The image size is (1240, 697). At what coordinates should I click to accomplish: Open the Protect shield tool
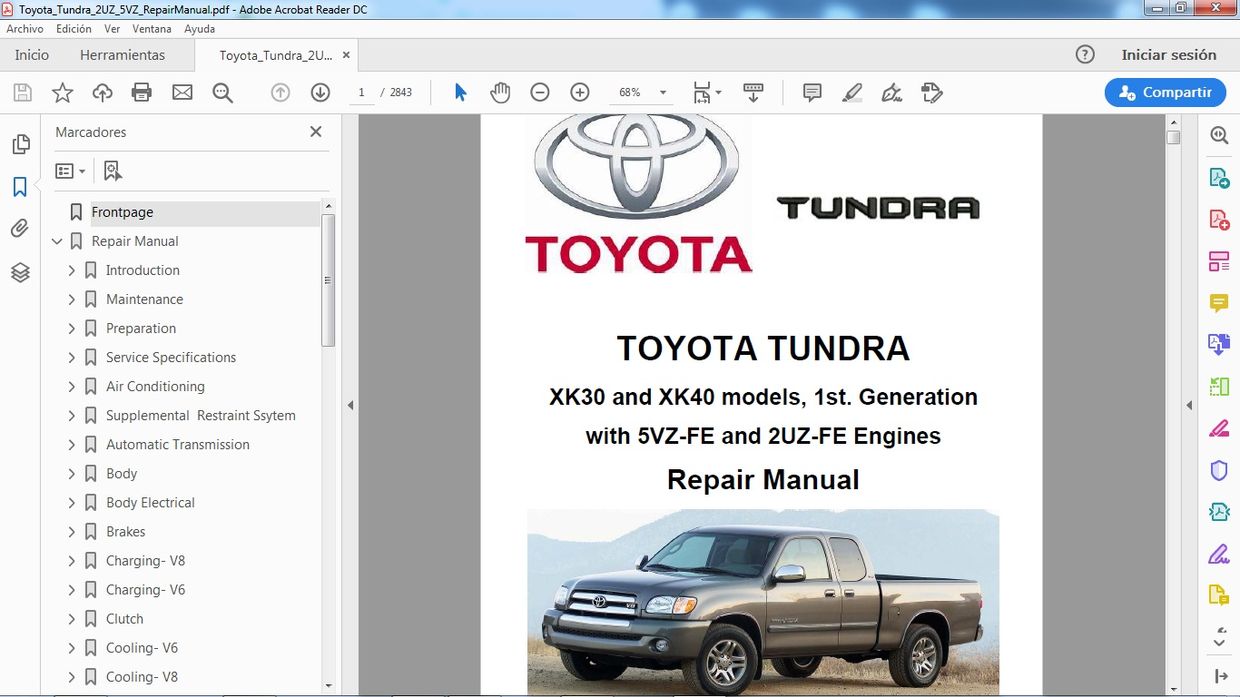[1219, 470]
